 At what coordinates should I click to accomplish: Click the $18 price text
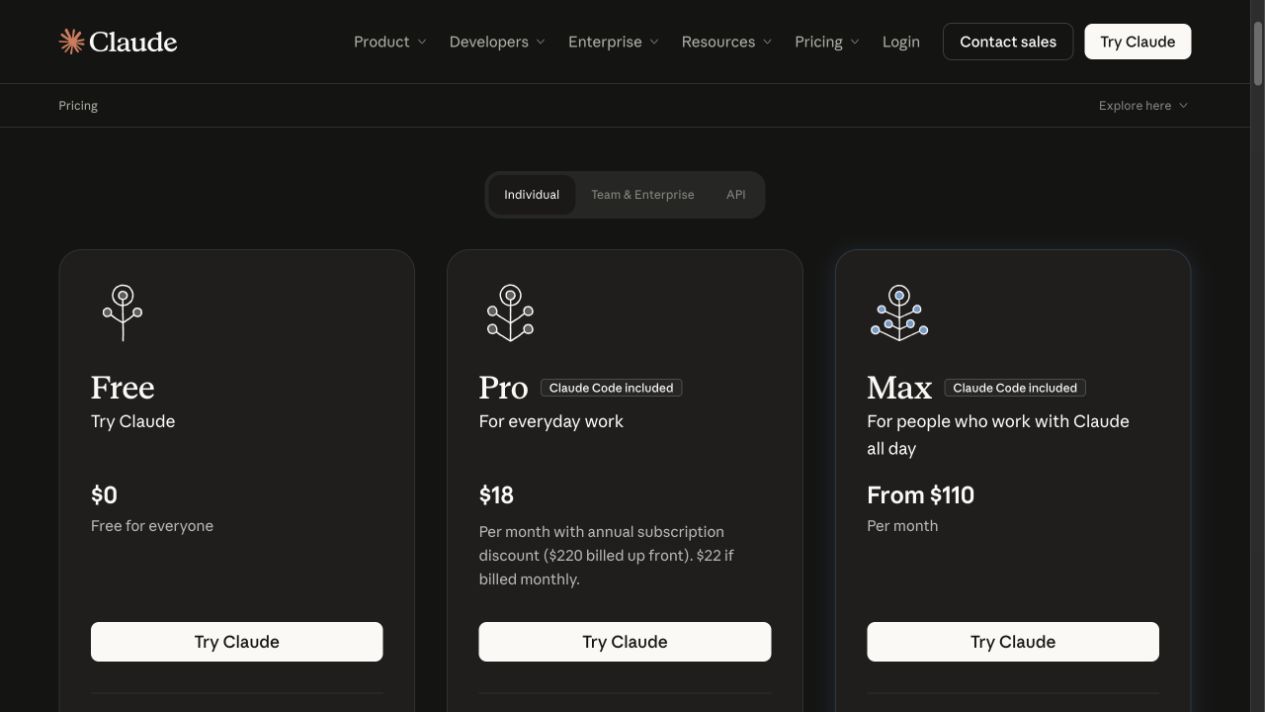(x=496, y=495)
